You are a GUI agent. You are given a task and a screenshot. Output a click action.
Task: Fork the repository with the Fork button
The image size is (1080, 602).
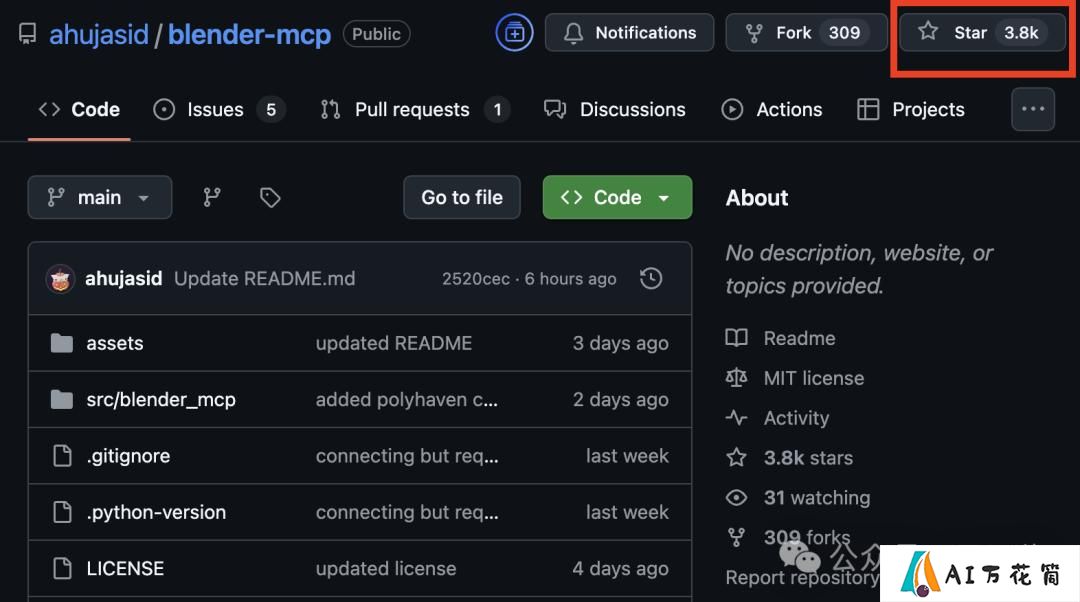807,32
